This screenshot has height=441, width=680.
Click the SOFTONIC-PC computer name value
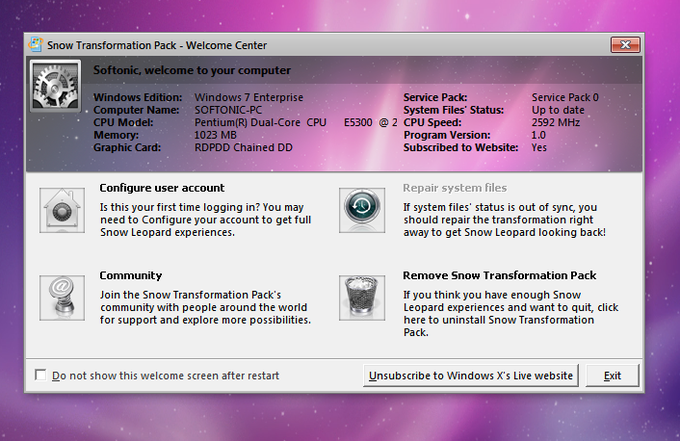tap(228, 110)
